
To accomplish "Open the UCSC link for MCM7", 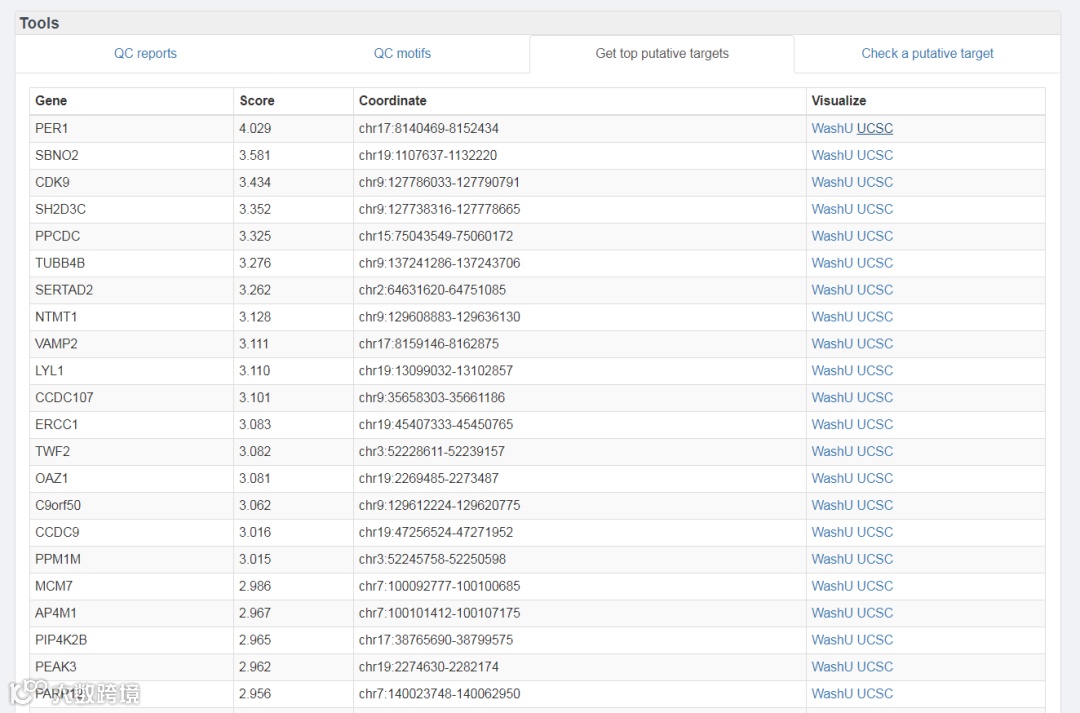I will pos(875,586).
